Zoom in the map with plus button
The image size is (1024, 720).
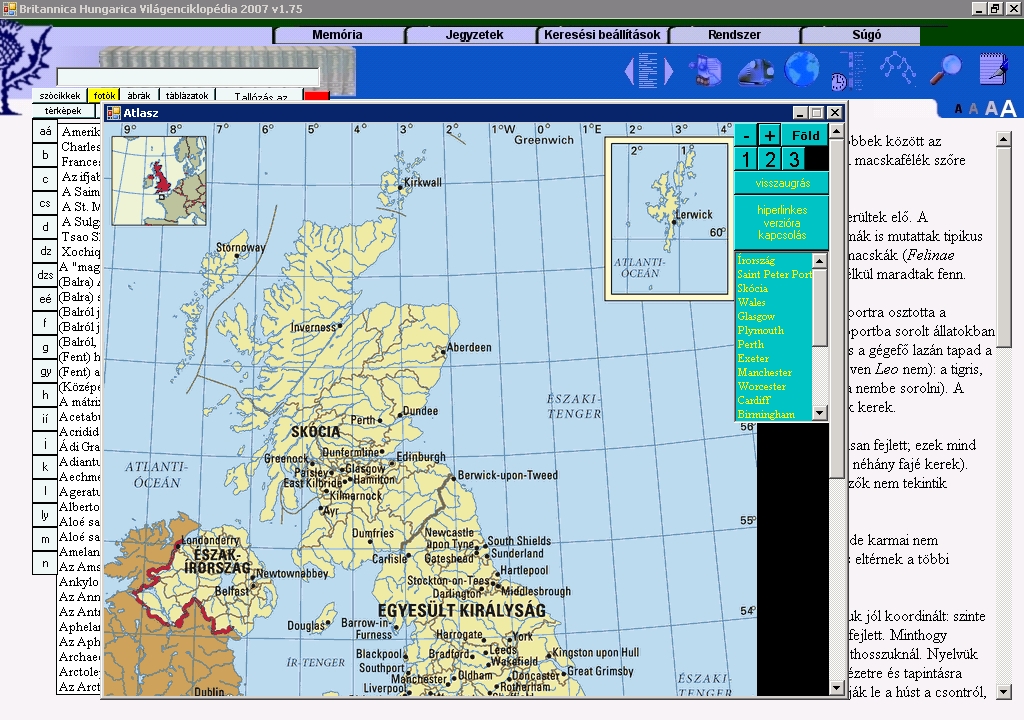point(770,135)
